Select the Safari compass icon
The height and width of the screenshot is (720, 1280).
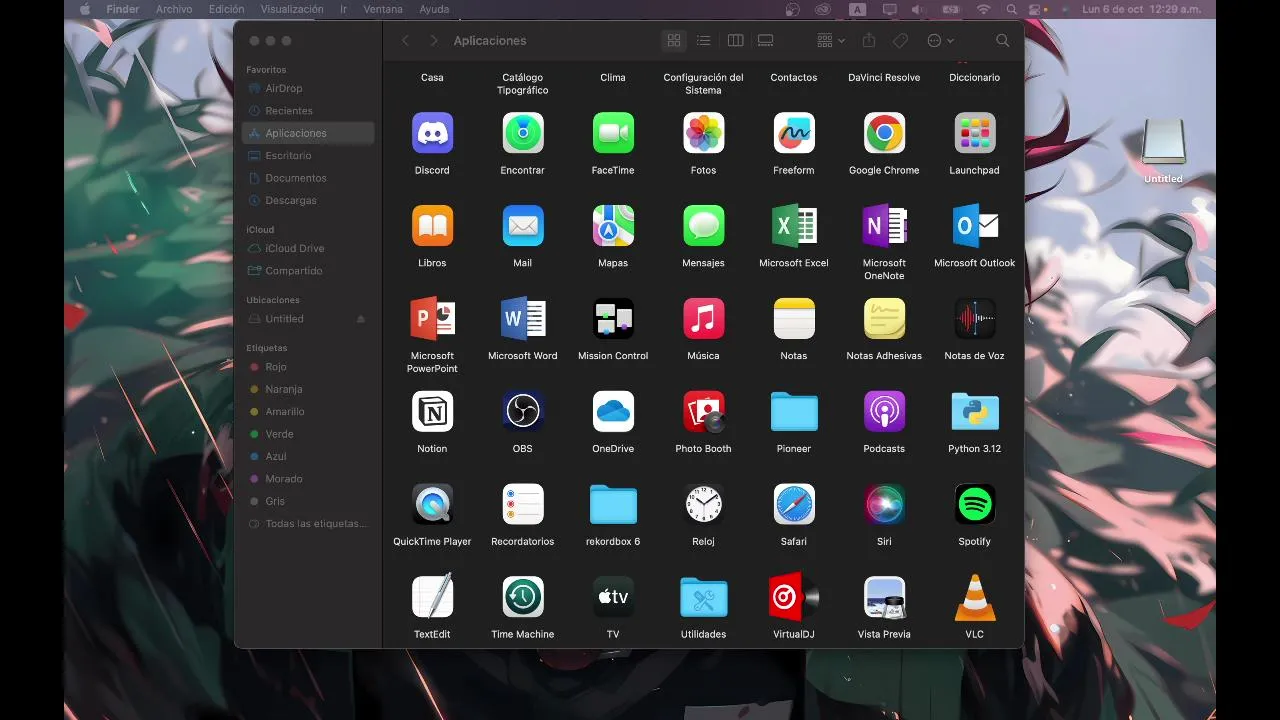(794, 505)
